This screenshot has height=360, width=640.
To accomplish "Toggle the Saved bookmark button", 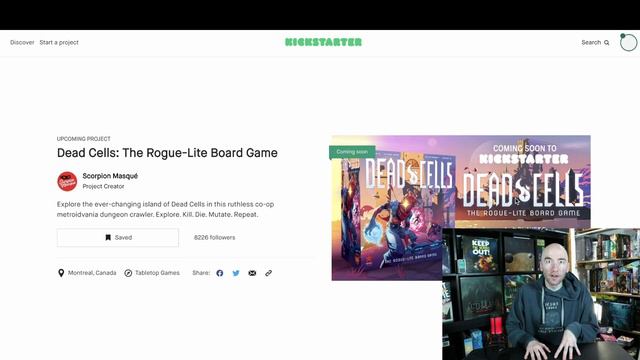I will point(118,238).
